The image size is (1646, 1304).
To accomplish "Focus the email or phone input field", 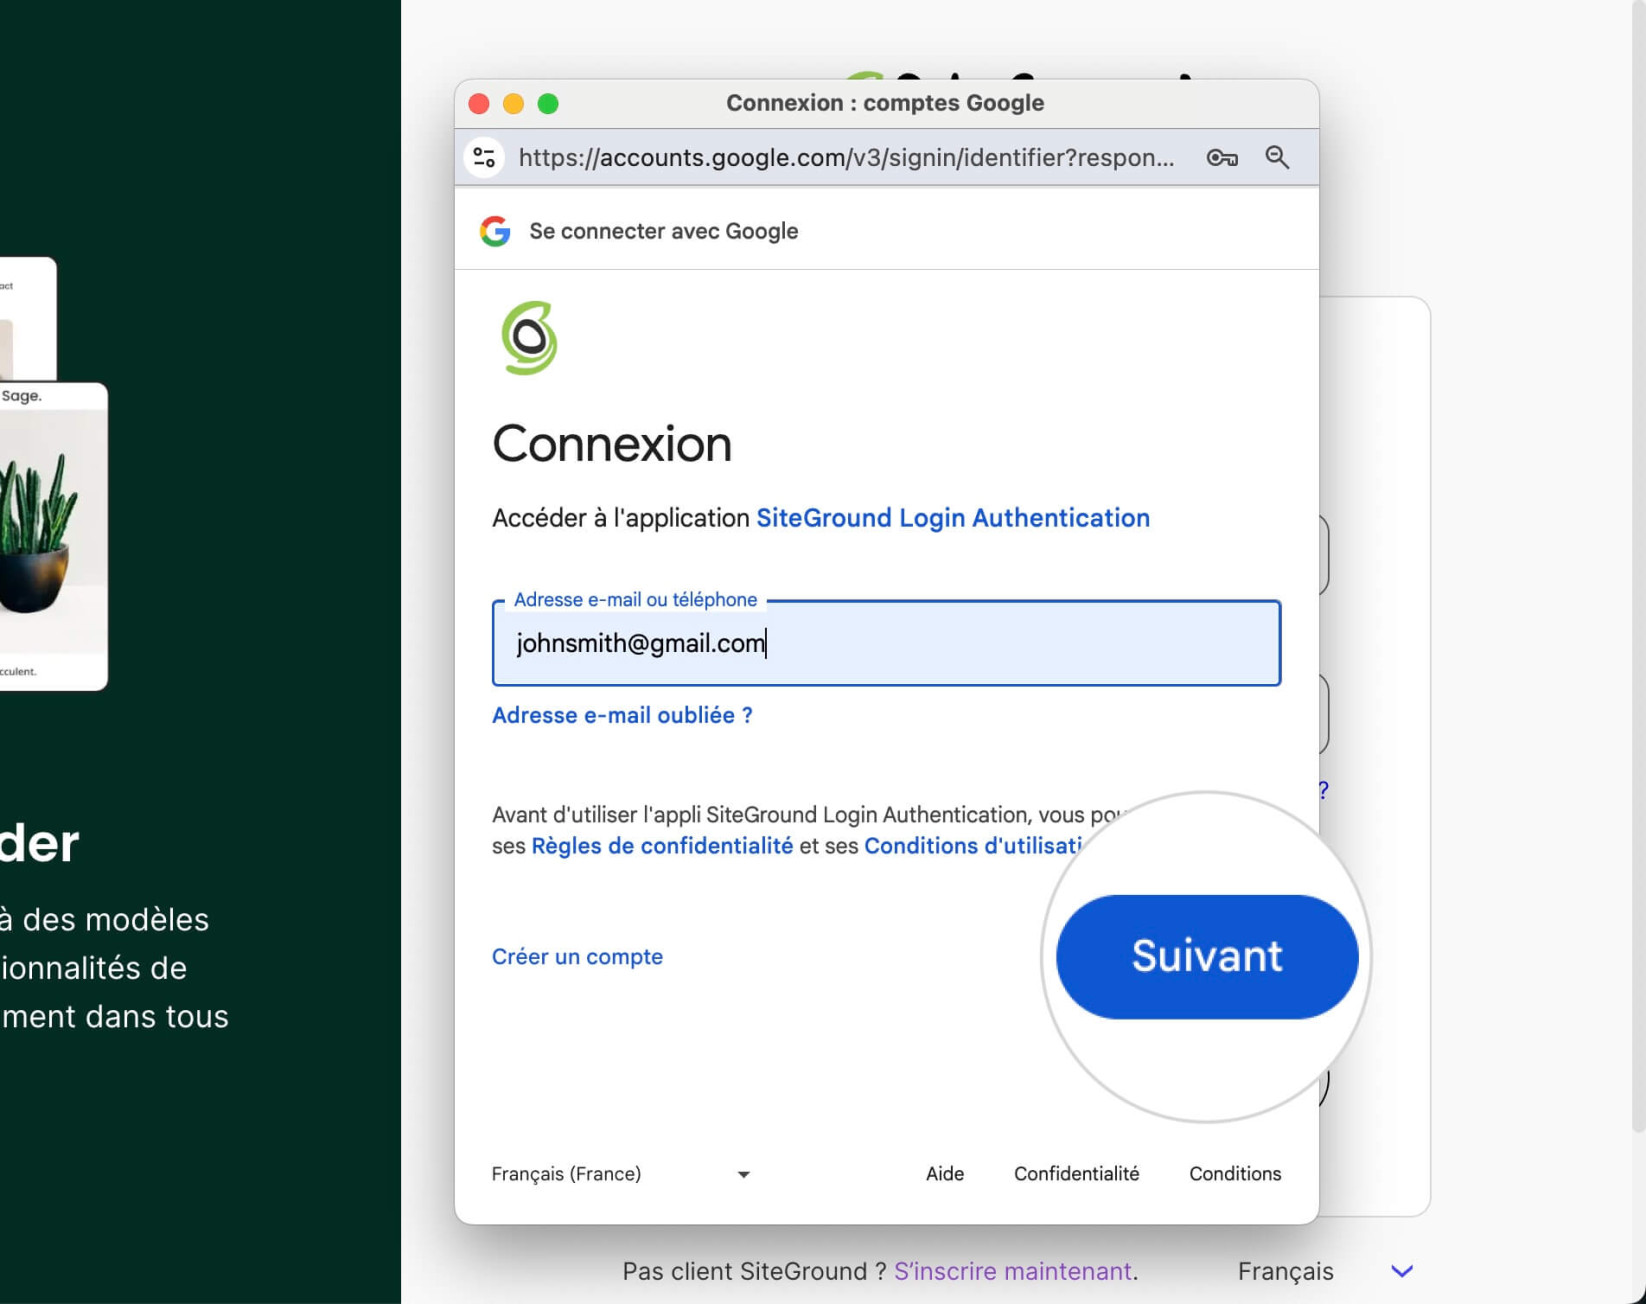I will click(886, 643).
